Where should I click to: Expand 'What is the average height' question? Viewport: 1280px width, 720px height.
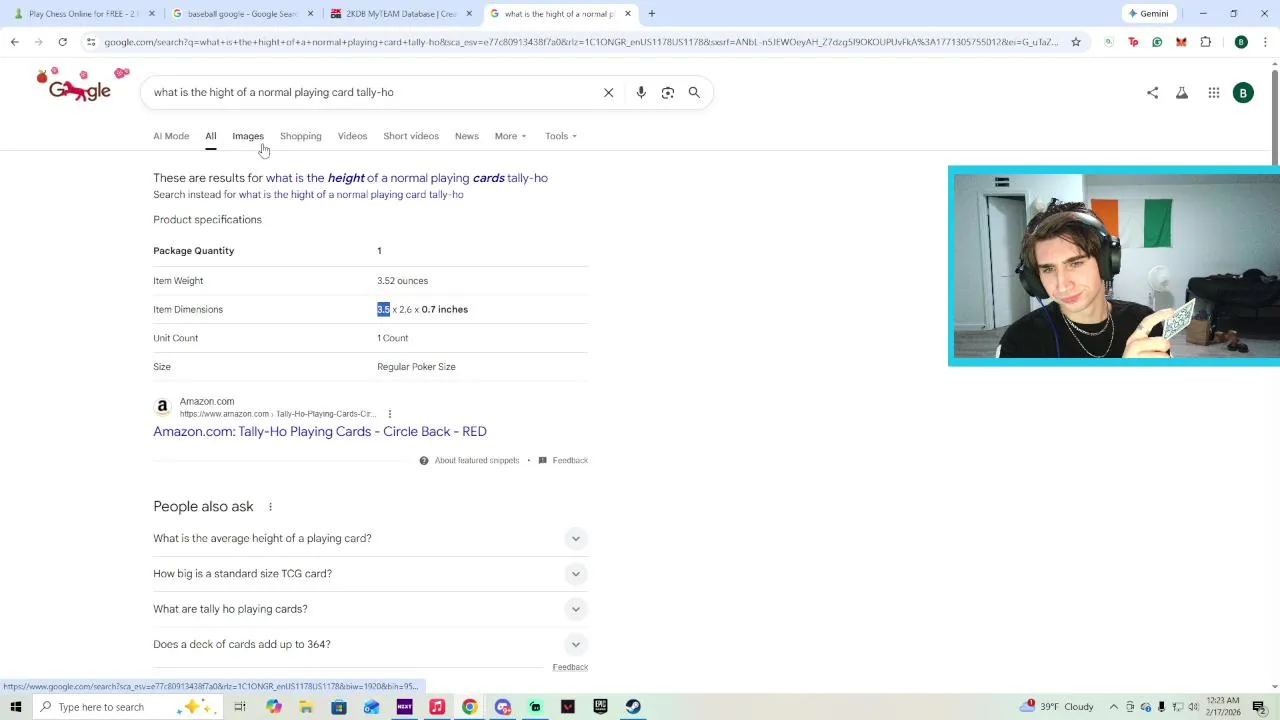[575, 538]
